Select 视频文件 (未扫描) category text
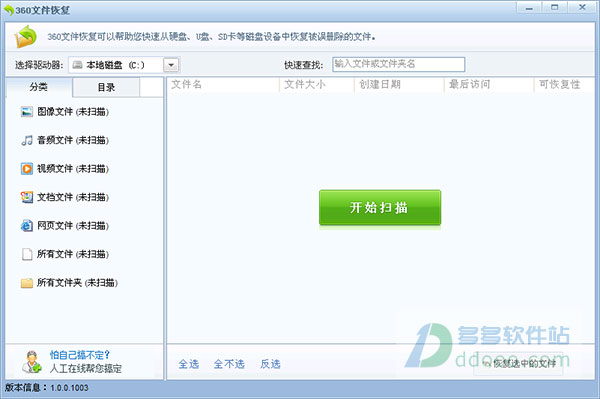The width and height of the screenshot is (600, 399). click(73, 169)
